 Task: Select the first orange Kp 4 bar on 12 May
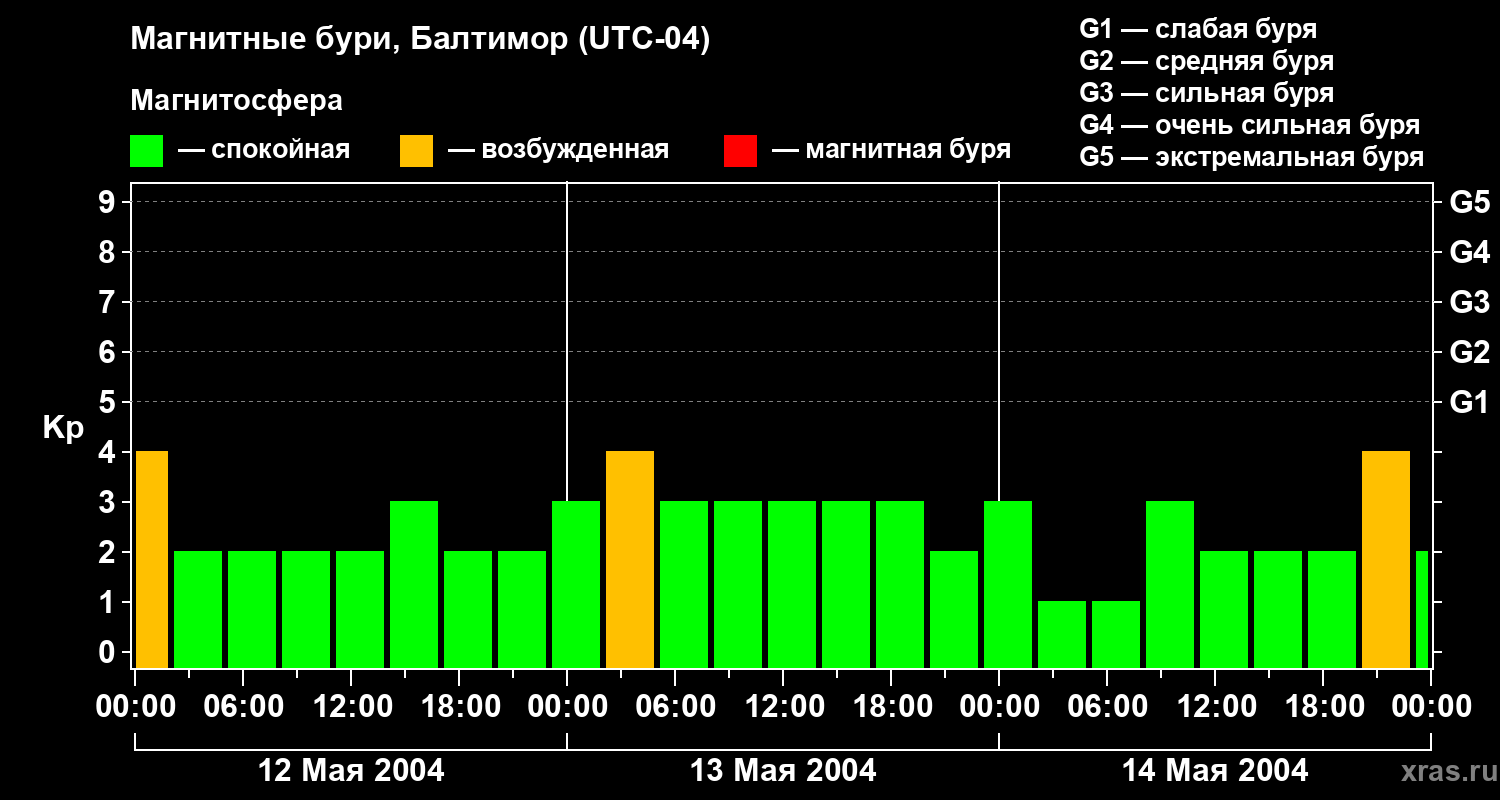pyautogui.click(x=152, y=559)
